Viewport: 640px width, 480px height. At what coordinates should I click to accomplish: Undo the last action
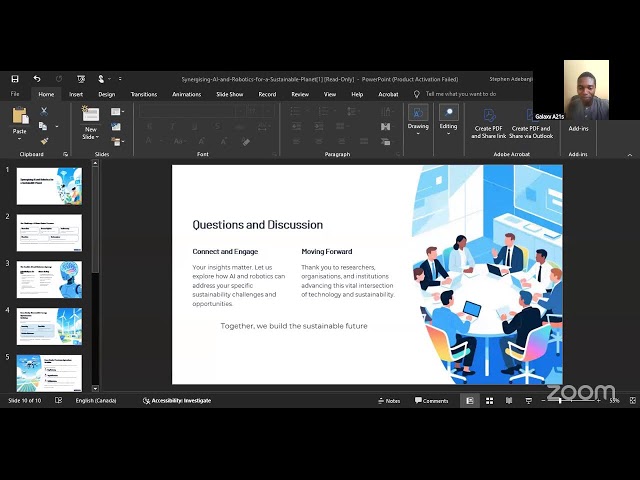[x=37, y=79]
